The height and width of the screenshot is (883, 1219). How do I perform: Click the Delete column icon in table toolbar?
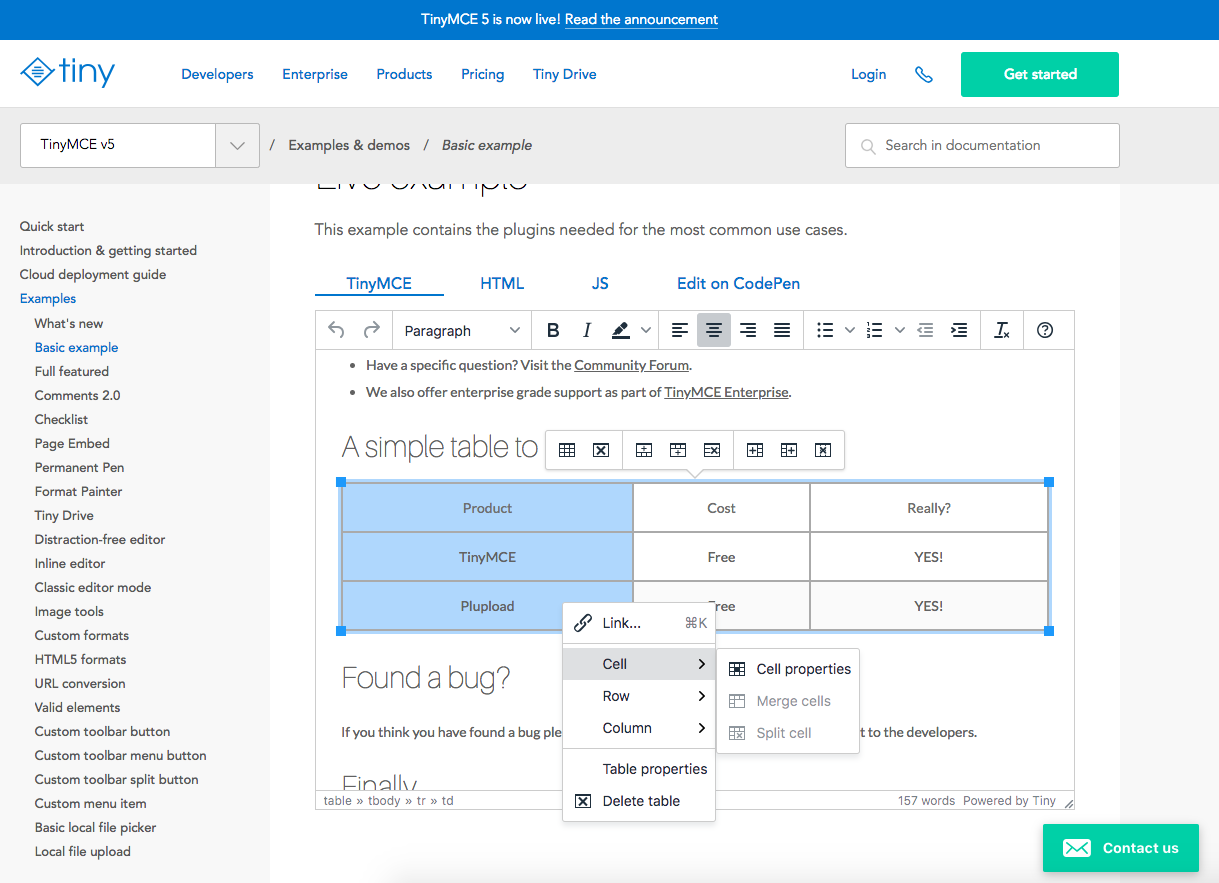point(823,450)
